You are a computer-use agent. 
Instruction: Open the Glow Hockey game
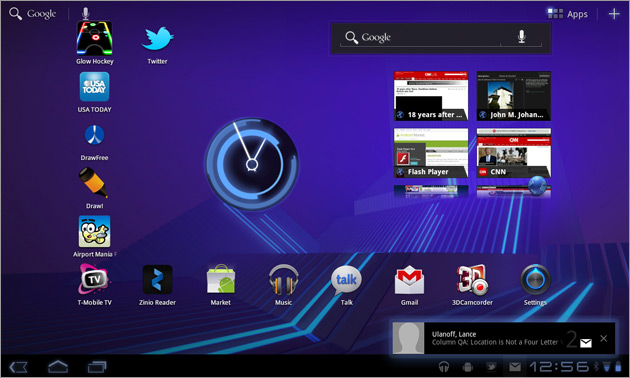click(94, 43)
